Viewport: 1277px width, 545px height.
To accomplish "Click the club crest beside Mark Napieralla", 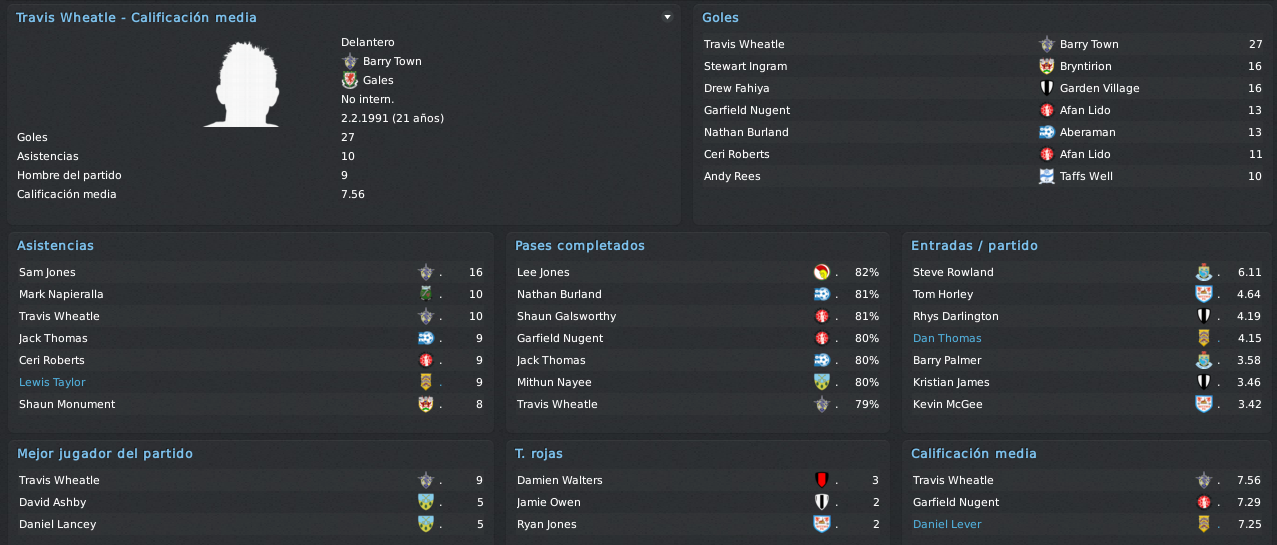I will coord(426,294).
